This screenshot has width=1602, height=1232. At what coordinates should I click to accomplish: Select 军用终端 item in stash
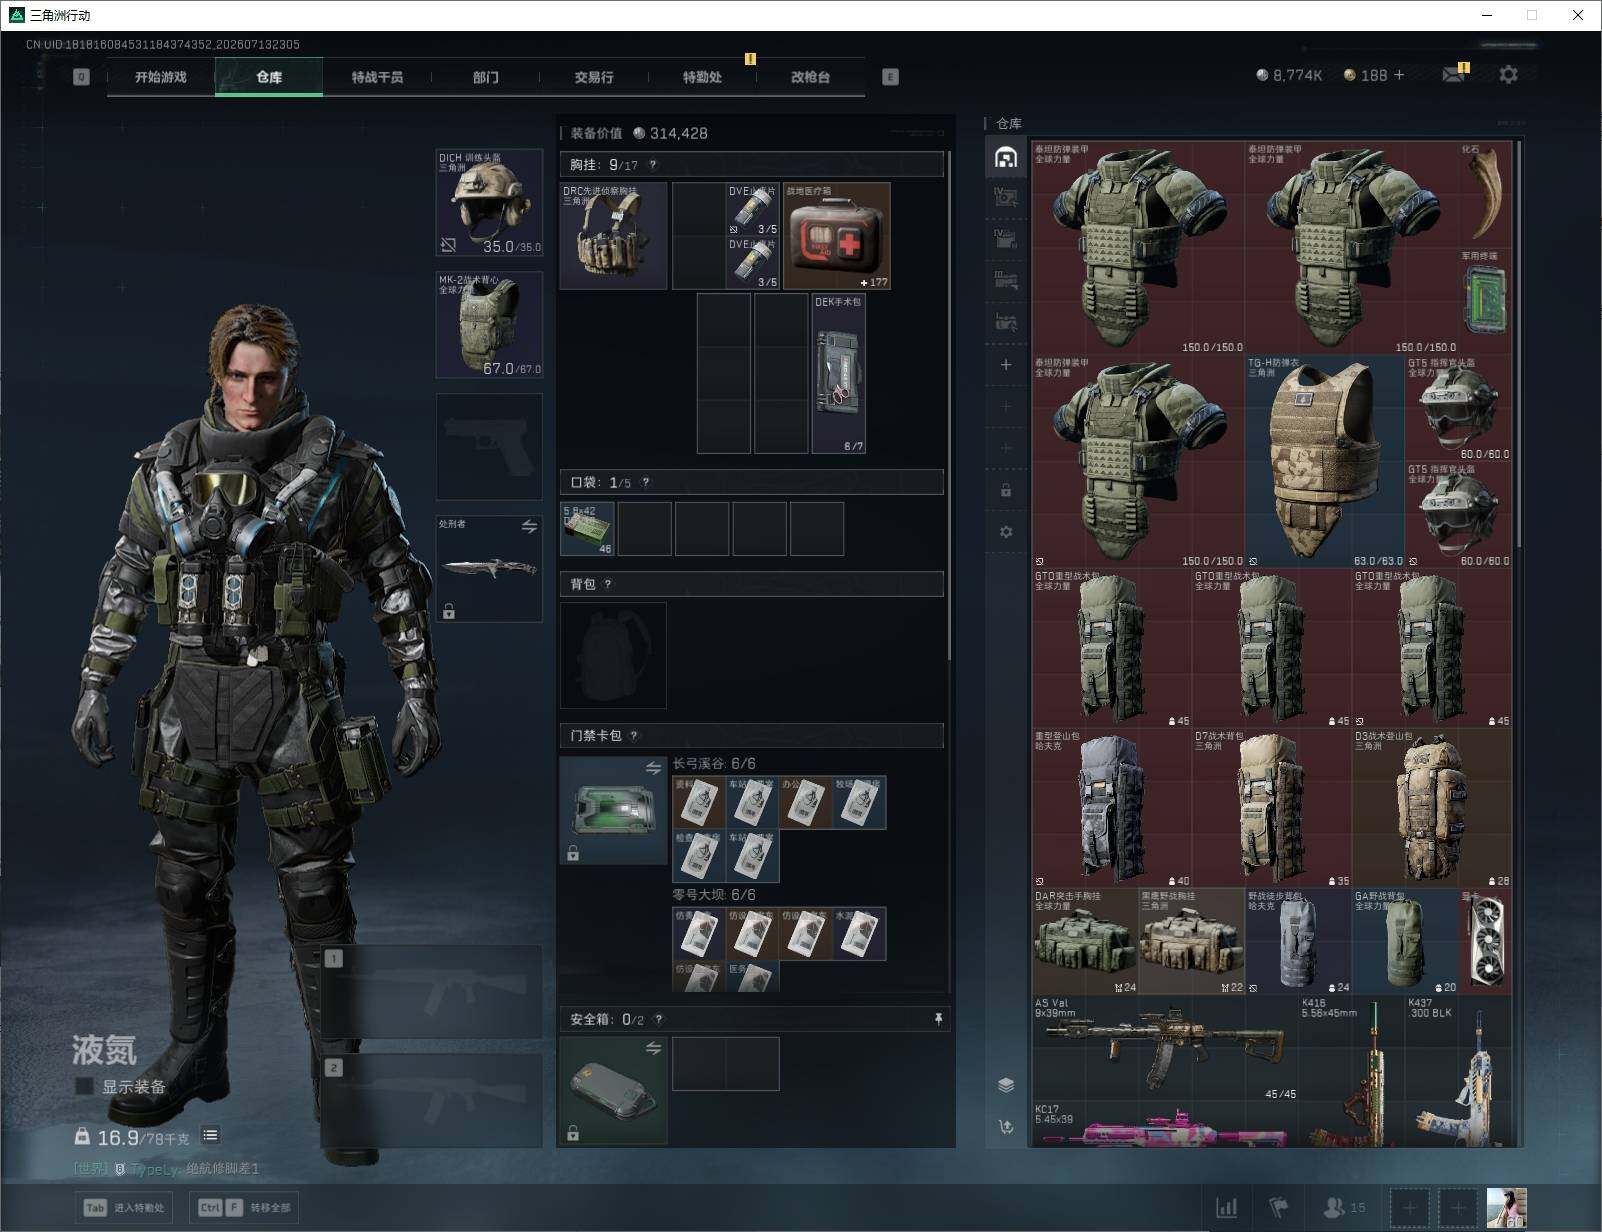[x=1484, y=301]
